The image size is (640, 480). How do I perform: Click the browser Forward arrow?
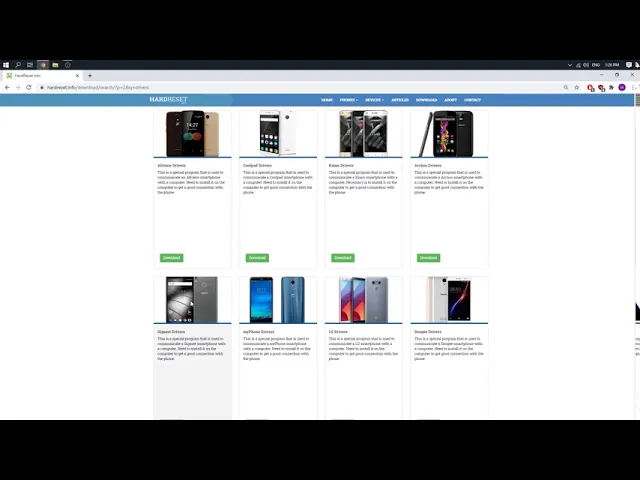point(18,87)
